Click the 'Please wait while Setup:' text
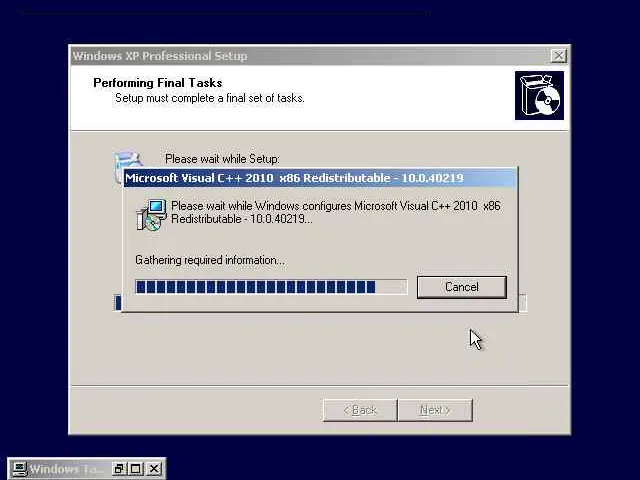 tap(222, 159)
